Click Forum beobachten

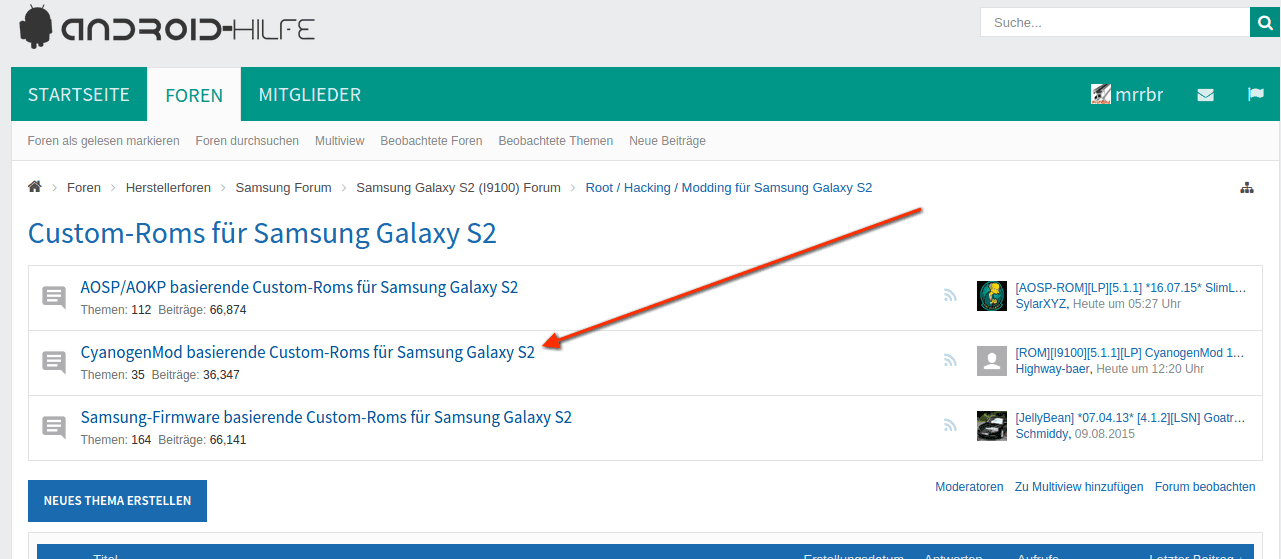(x=1205, y=487)
